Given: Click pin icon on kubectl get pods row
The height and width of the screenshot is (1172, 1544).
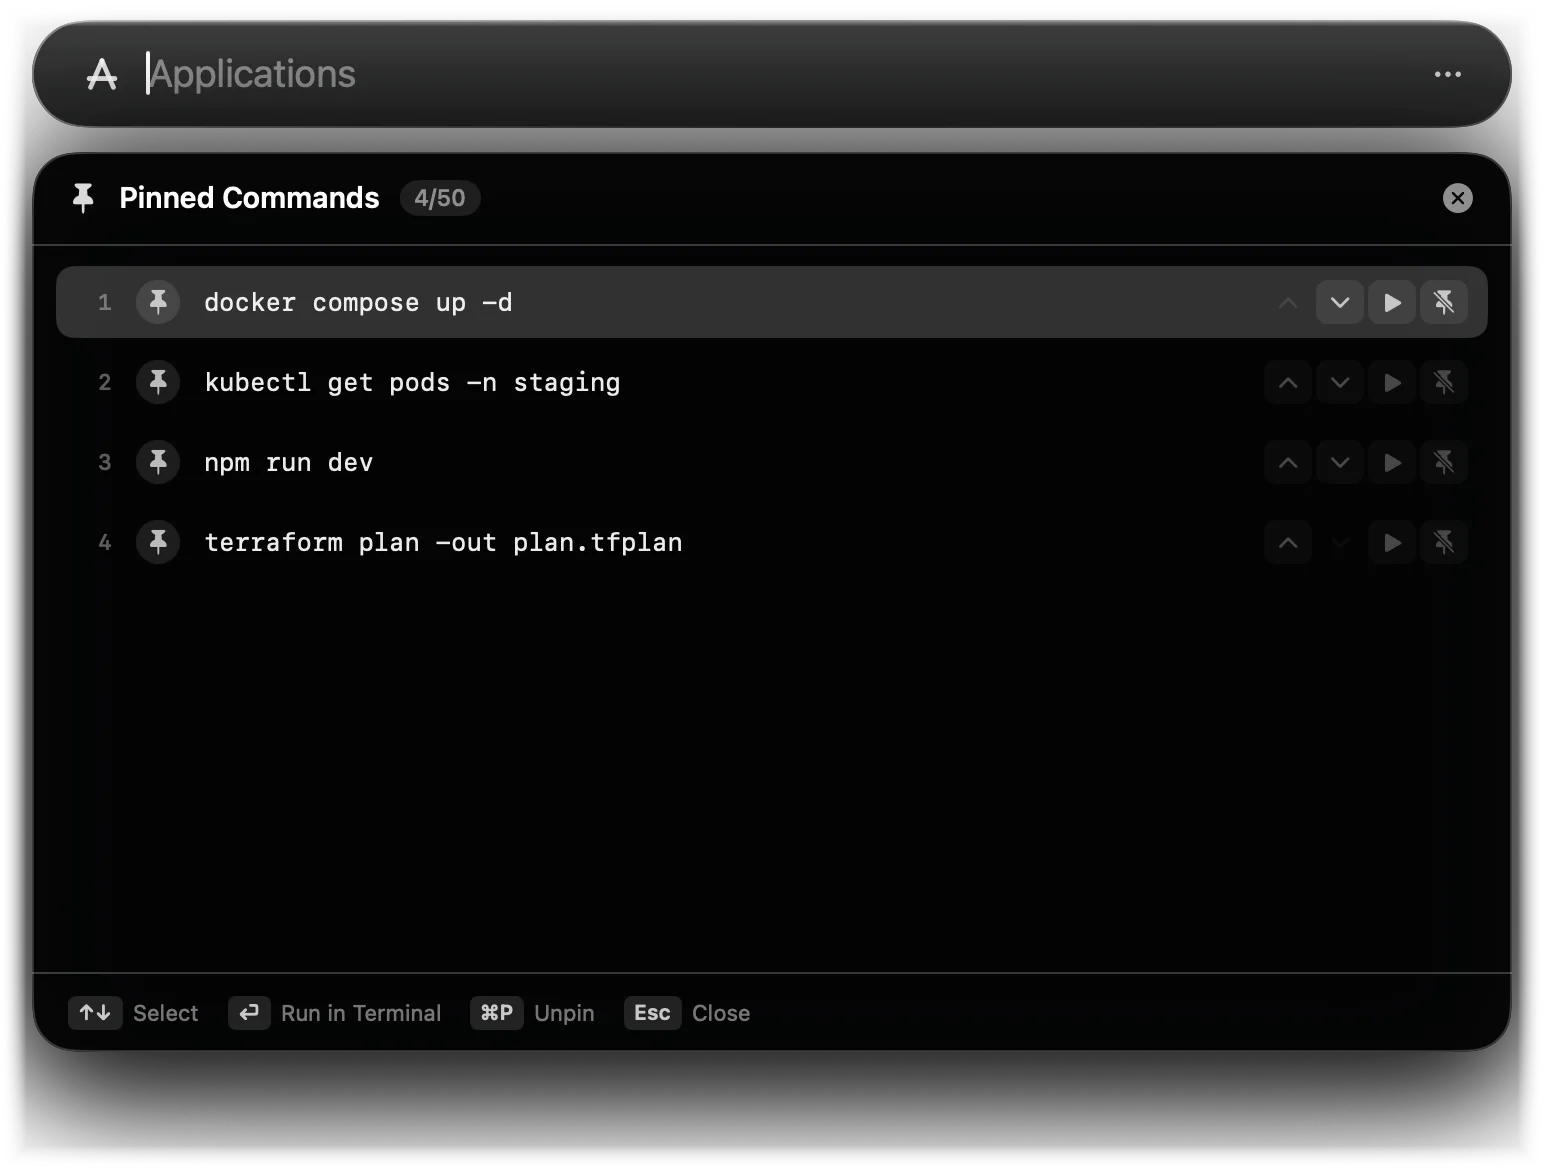Looking at the screenshot, I should [158, 382].
